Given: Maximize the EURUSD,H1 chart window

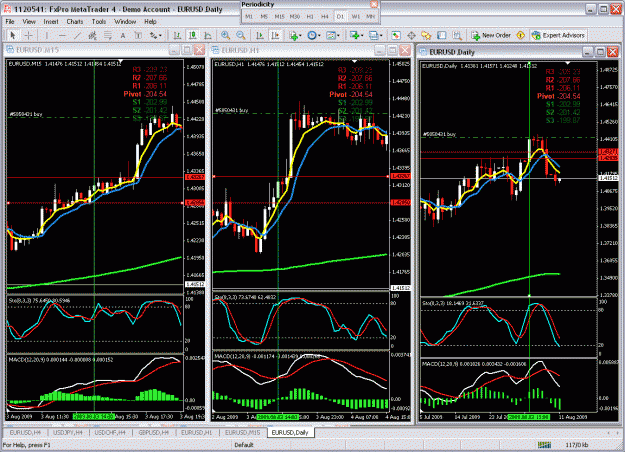Looking at the screenshot, I should point(392,50).
